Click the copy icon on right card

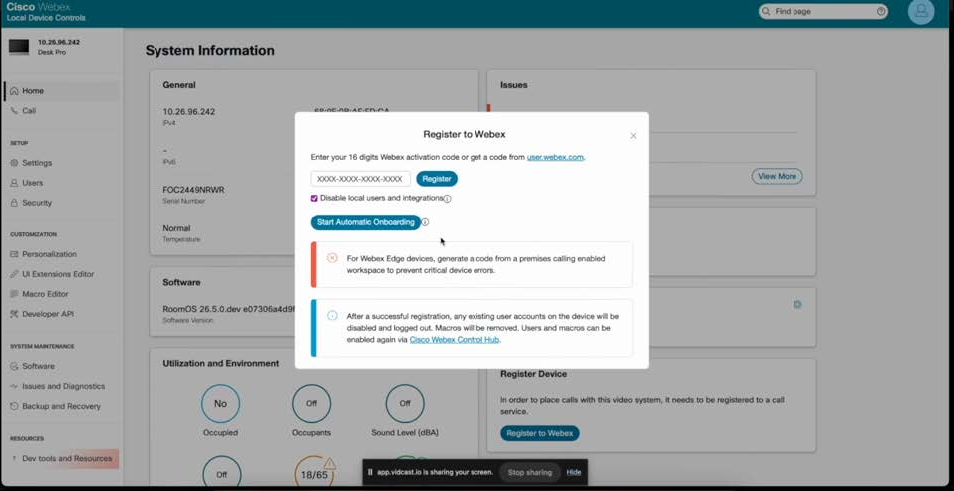798,304
